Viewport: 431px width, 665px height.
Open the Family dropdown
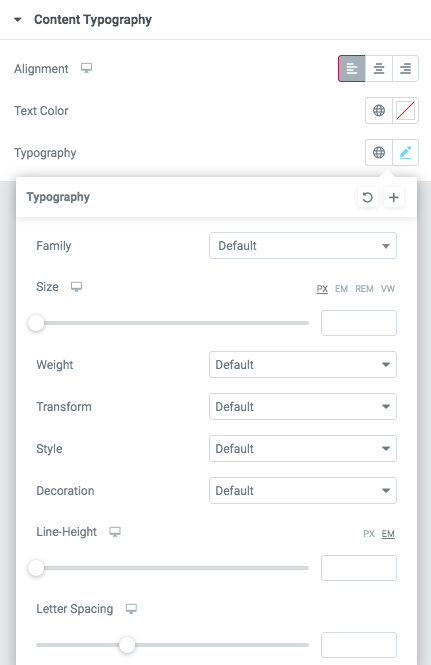303,246
